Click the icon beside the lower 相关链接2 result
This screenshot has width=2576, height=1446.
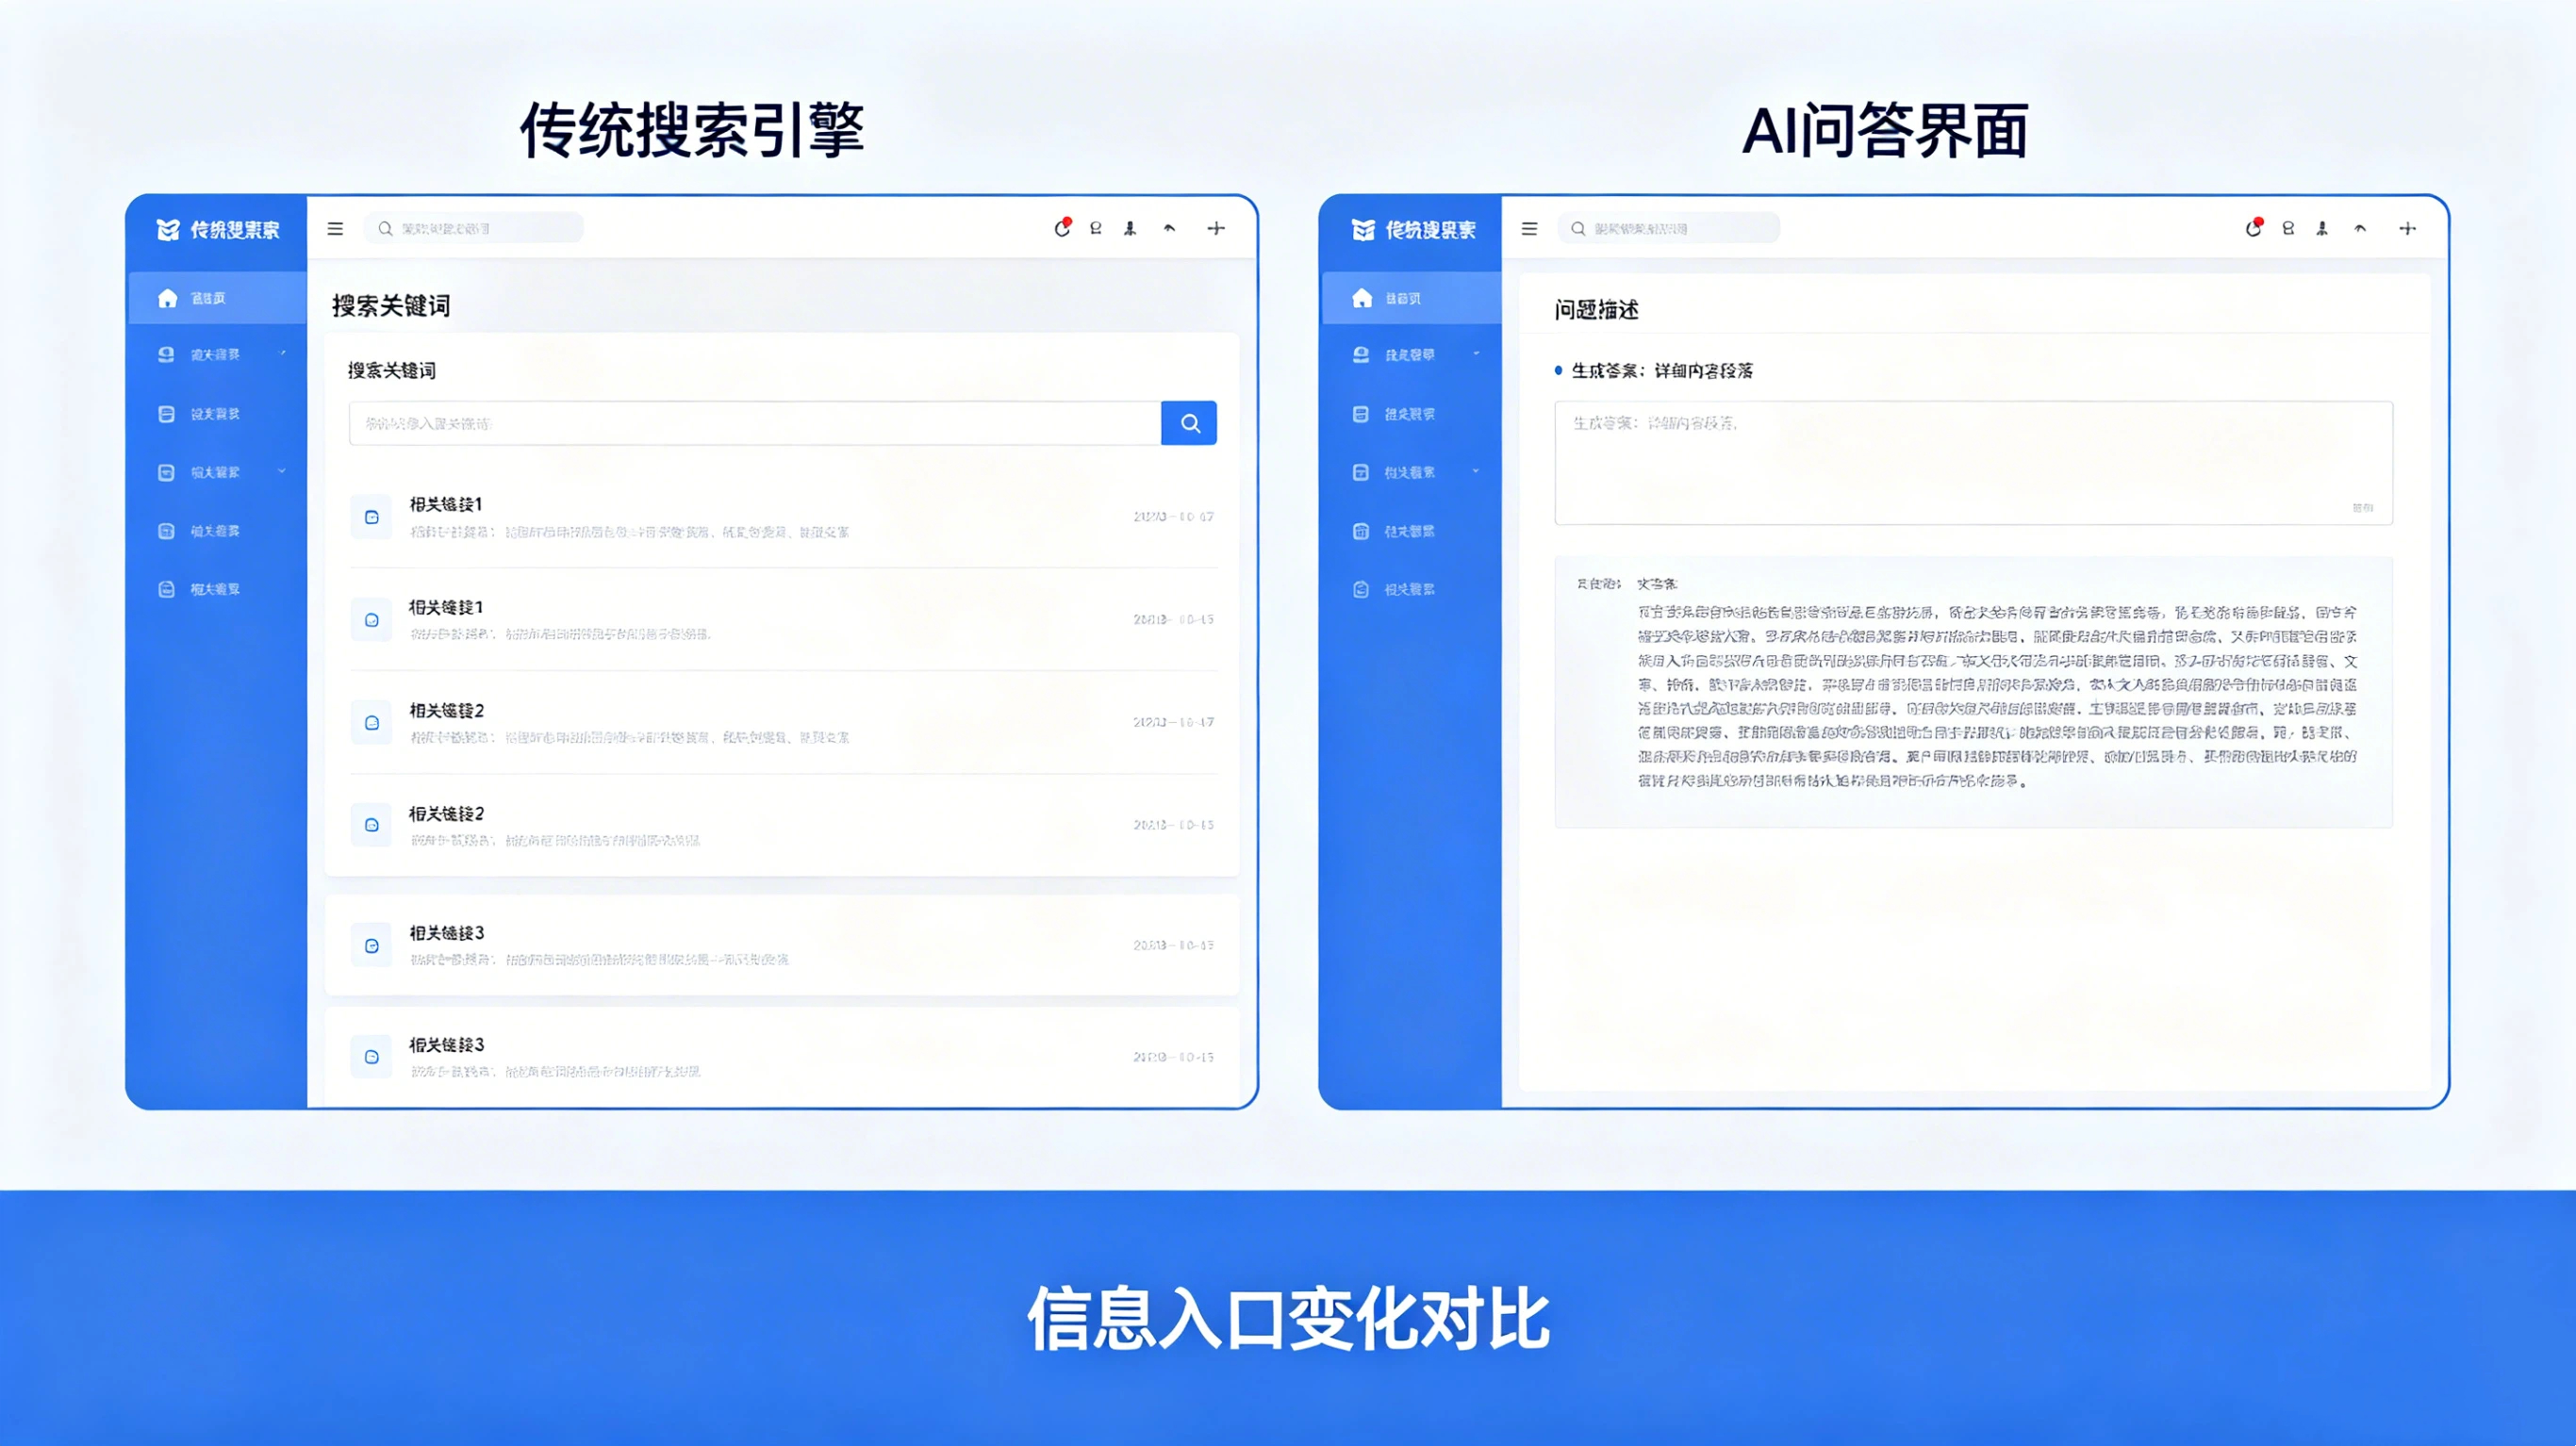(x=371, y=825)
